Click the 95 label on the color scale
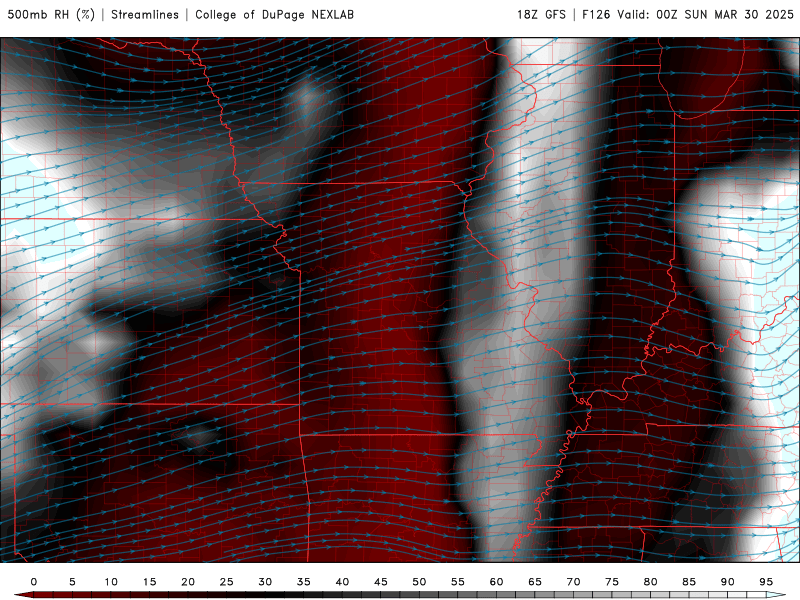The width and height of the screenshot is (800, 600). [766, 582]
